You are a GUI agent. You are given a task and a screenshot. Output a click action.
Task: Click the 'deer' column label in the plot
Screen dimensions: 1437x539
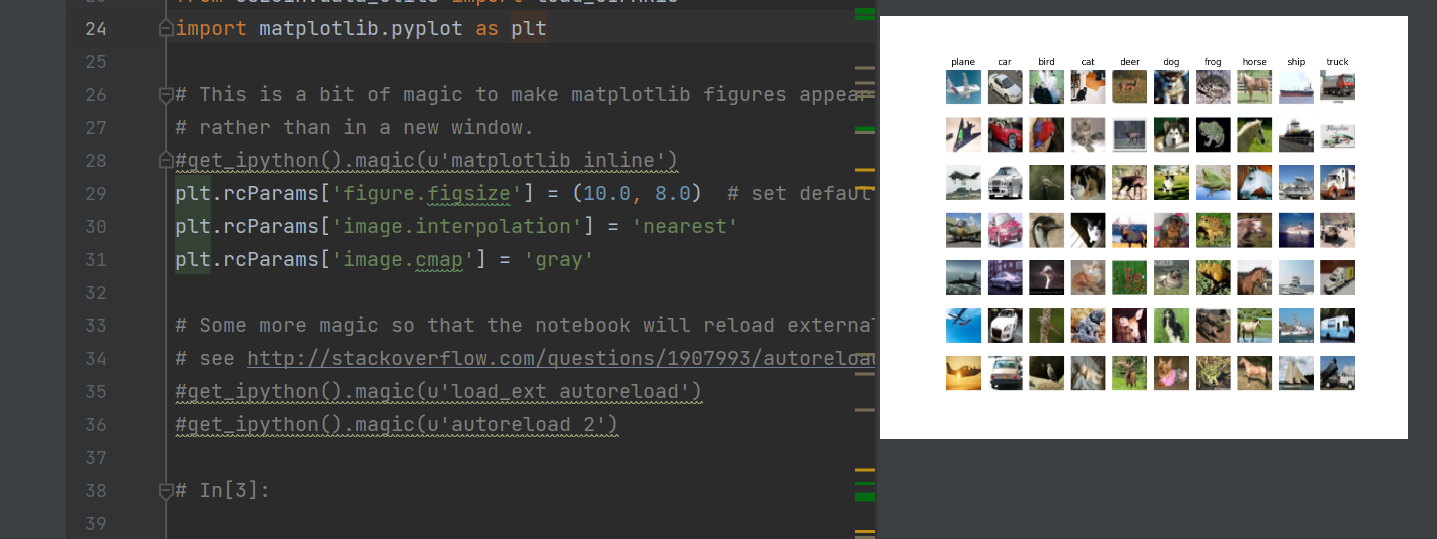[x=1130, y=62]
